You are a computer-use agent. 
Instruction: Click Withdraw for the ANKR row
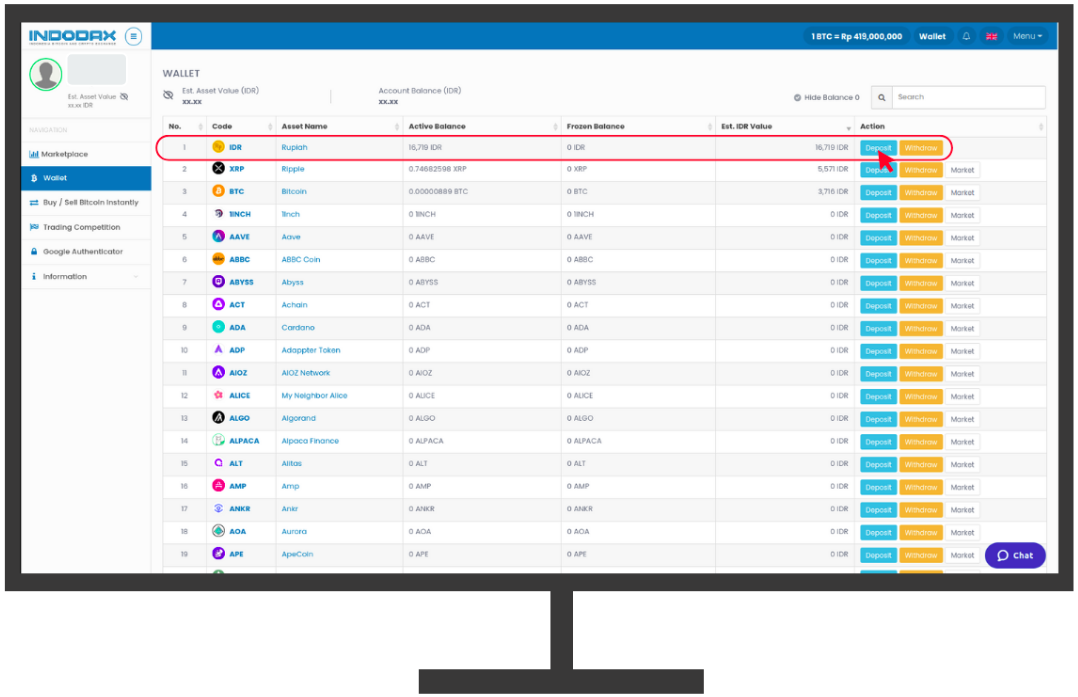click(921, 510)
